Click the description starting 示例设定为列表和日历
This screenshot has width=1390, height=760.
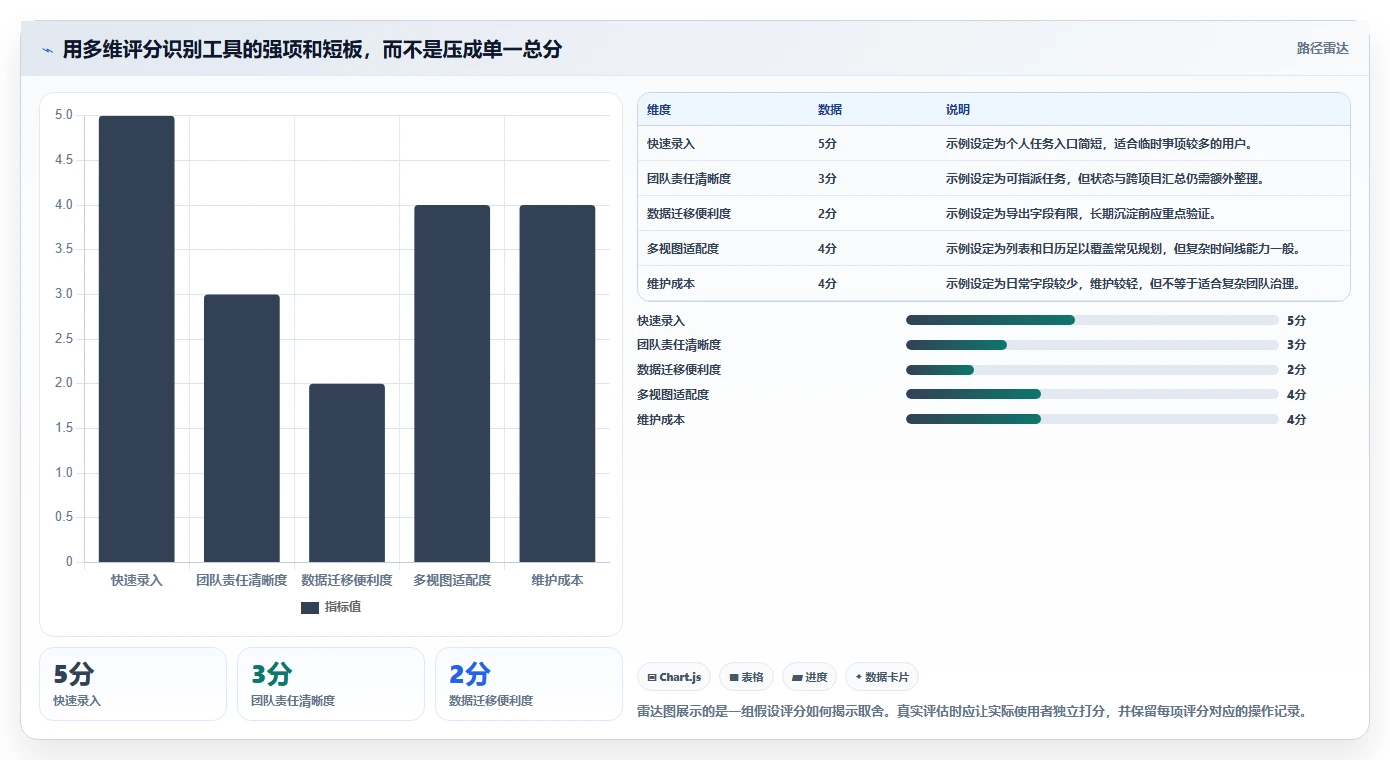(x=1123, y=249)
